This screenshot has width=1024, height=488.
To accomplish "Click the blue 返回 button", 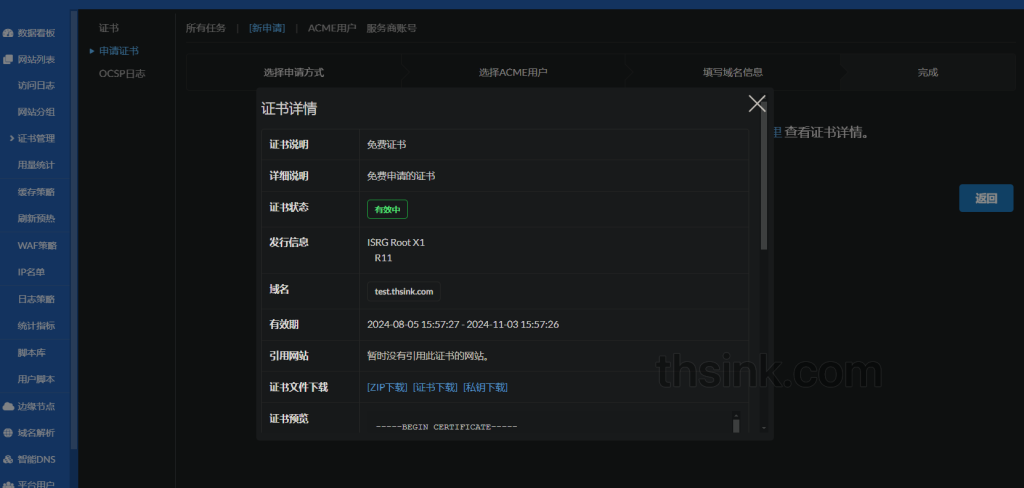I will (x=986, y=199).
